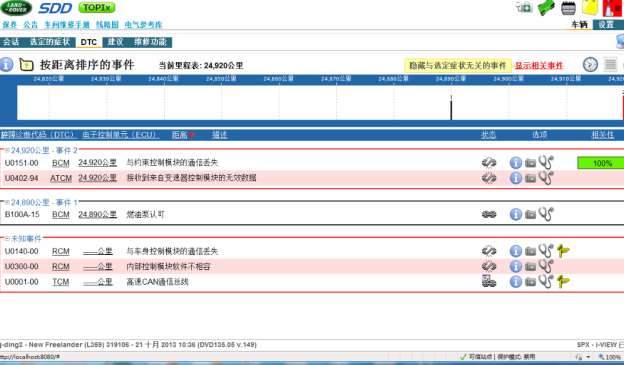Select the 车辆 tab at top right

579,25
